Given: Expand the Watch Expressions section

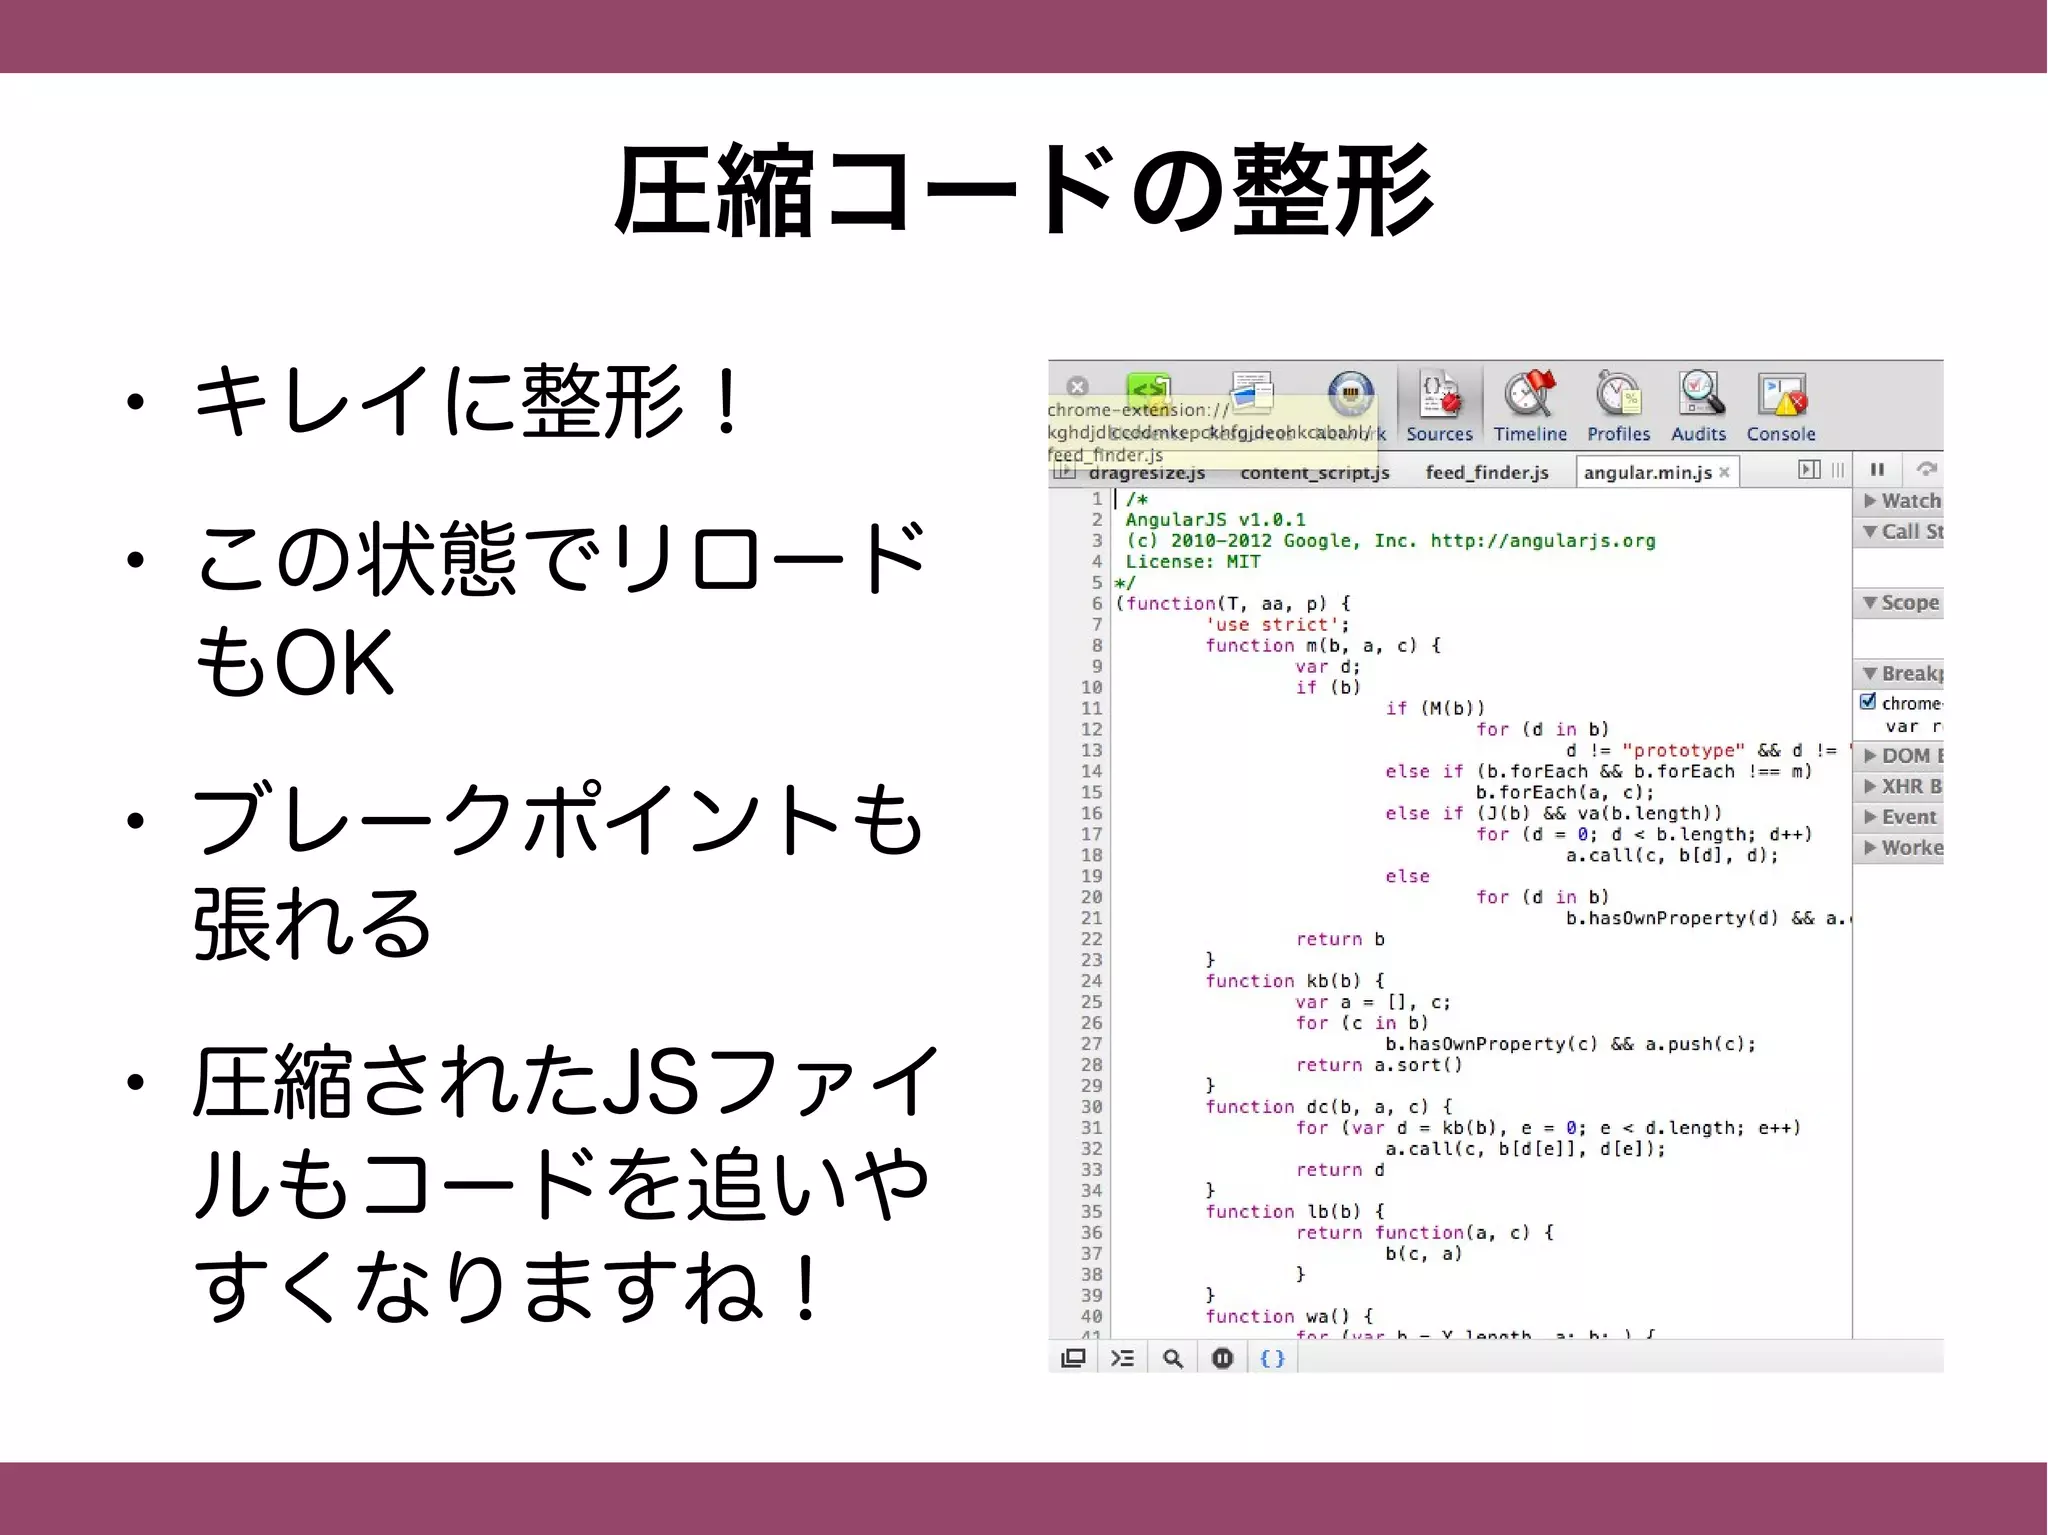Looking at the screenshot, I should (x=1900, y=500).
